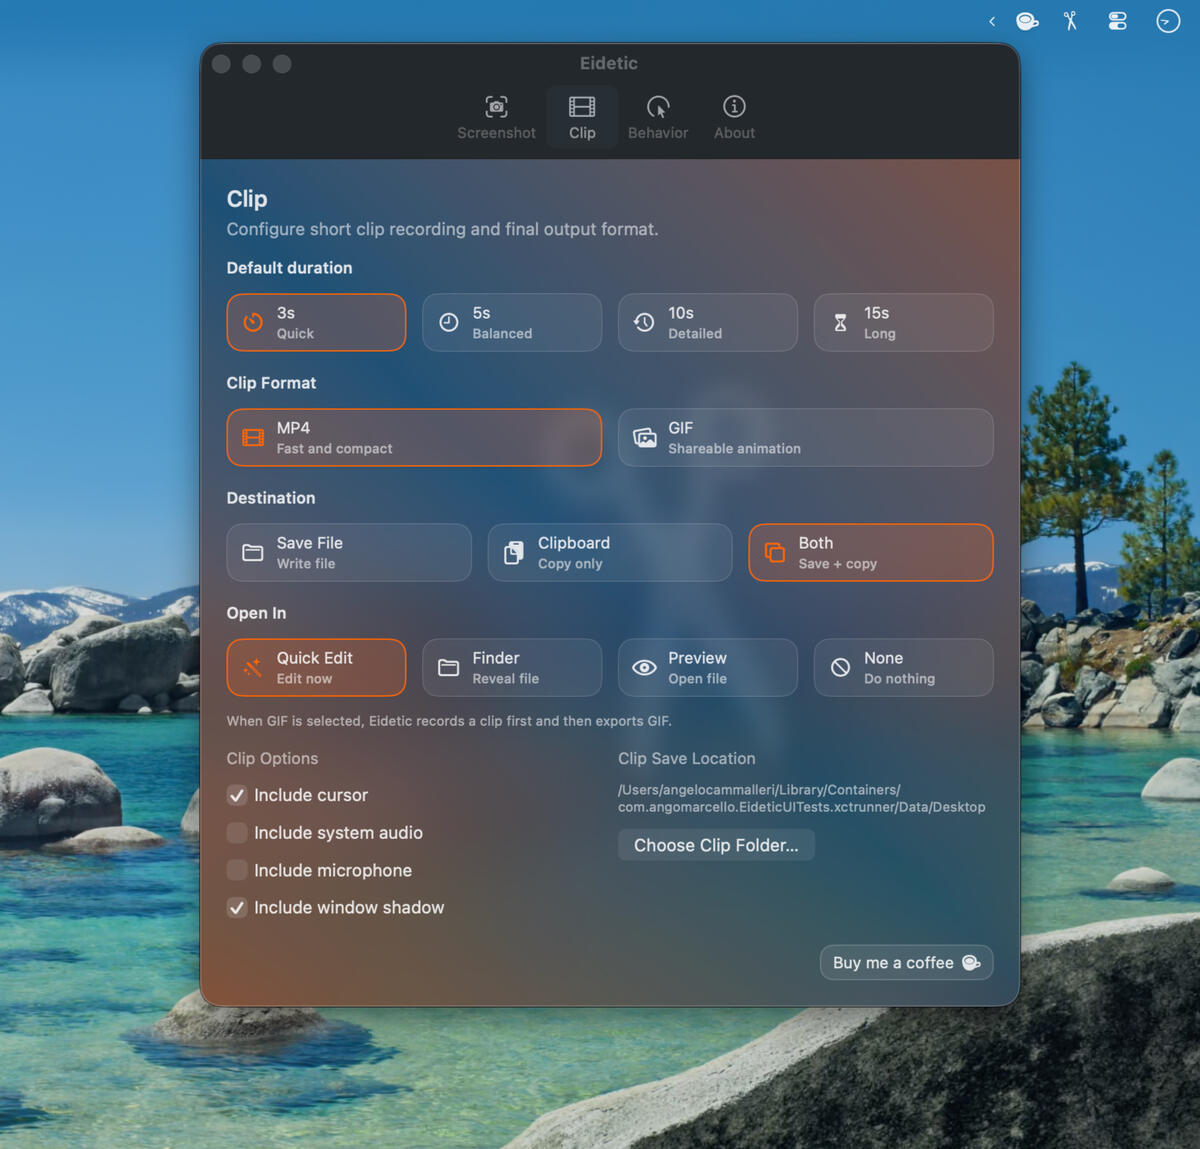The width and height of the screenshot is (1200, 1149).
Task: Open the About tab
Action: 734,118
